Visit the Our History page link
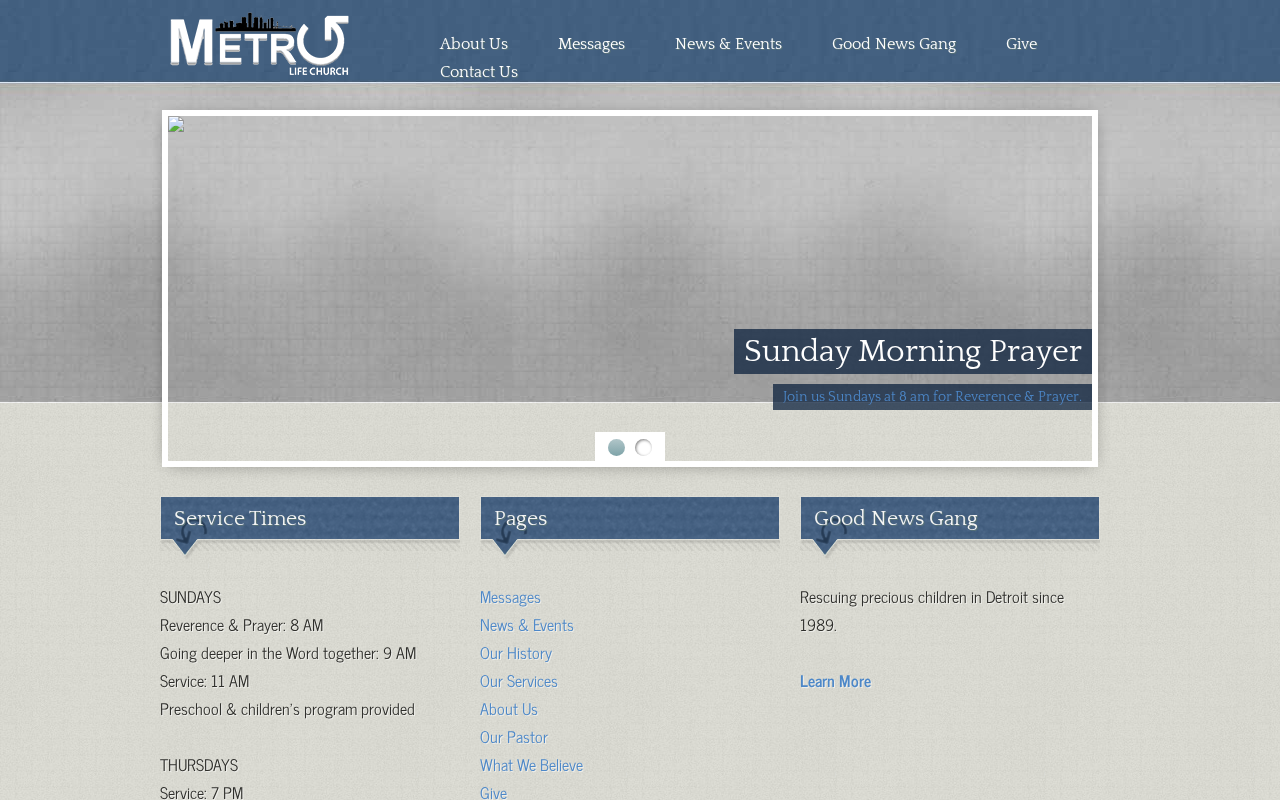 click(516, 653)
